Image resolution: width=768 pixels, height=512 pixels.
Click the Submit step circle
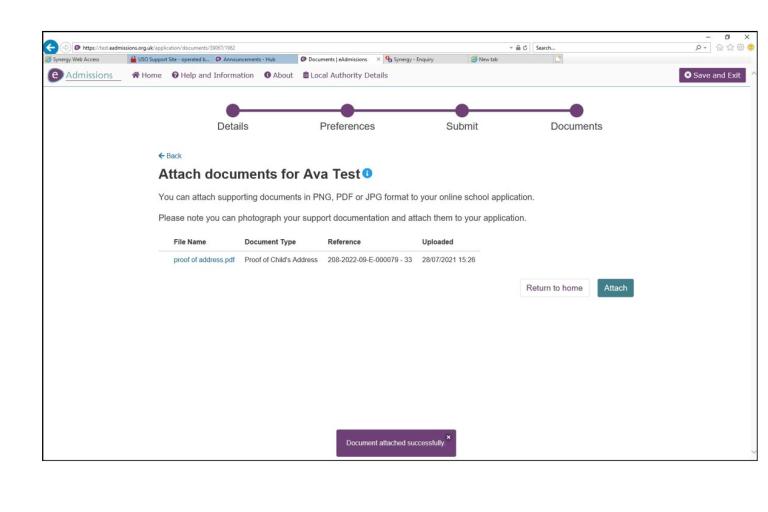462,111
